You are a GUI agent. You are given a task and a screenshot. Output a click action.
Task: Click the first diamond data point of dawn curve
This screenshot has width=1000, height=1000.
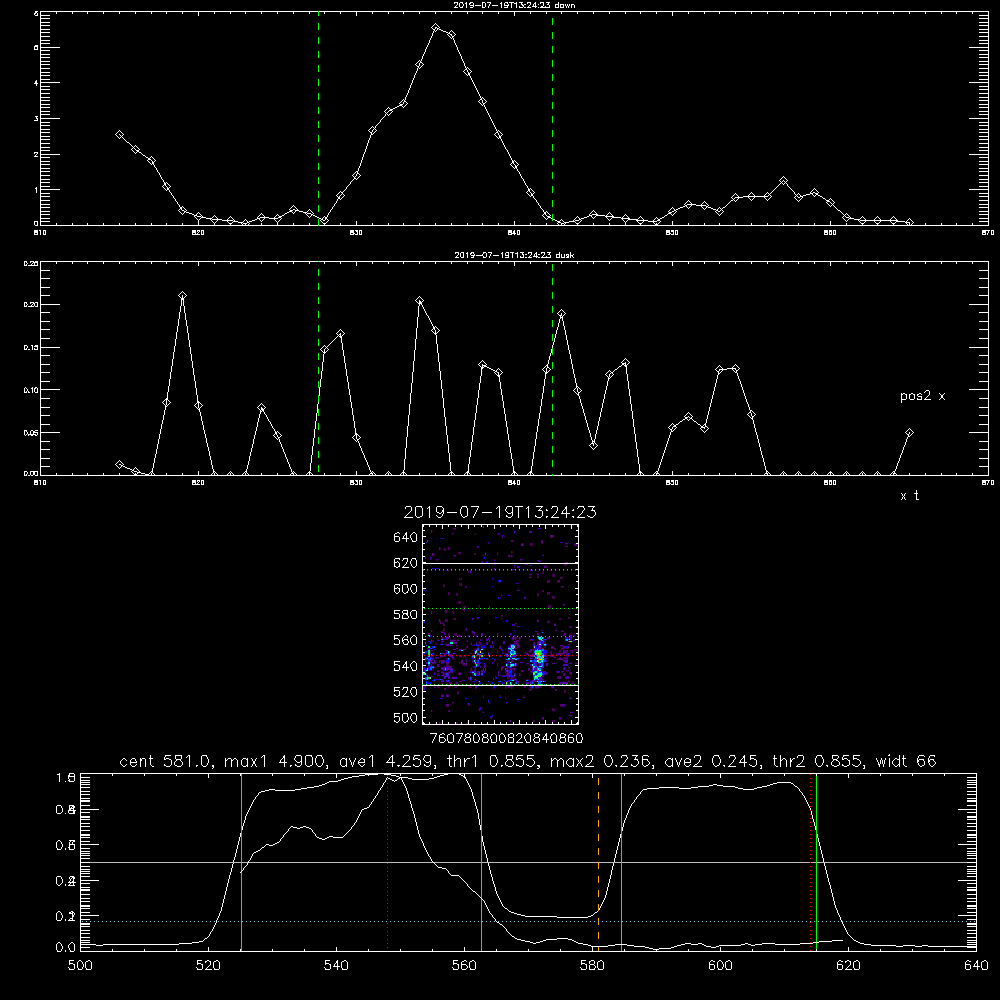coord(119,135)
